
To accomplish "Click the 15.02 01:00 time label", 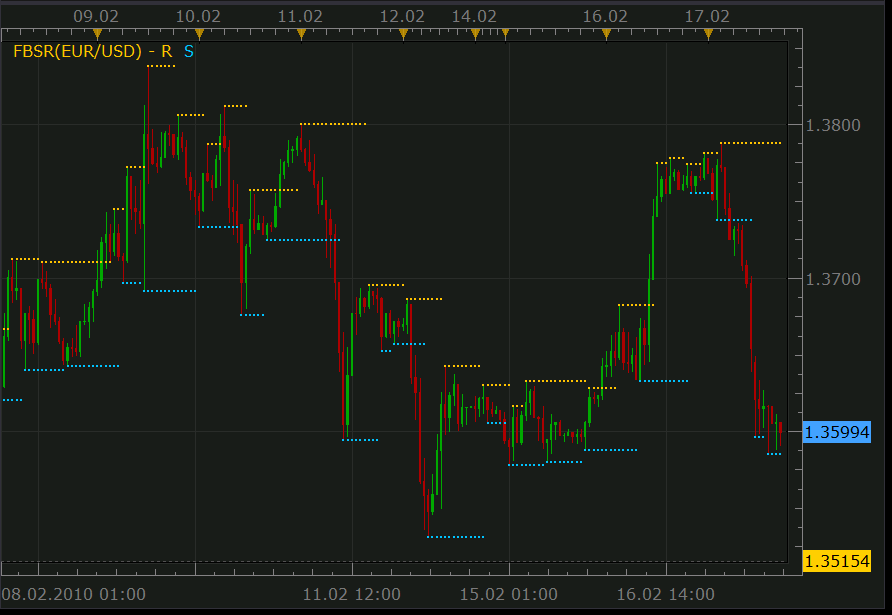I will (x=509, y=594).
